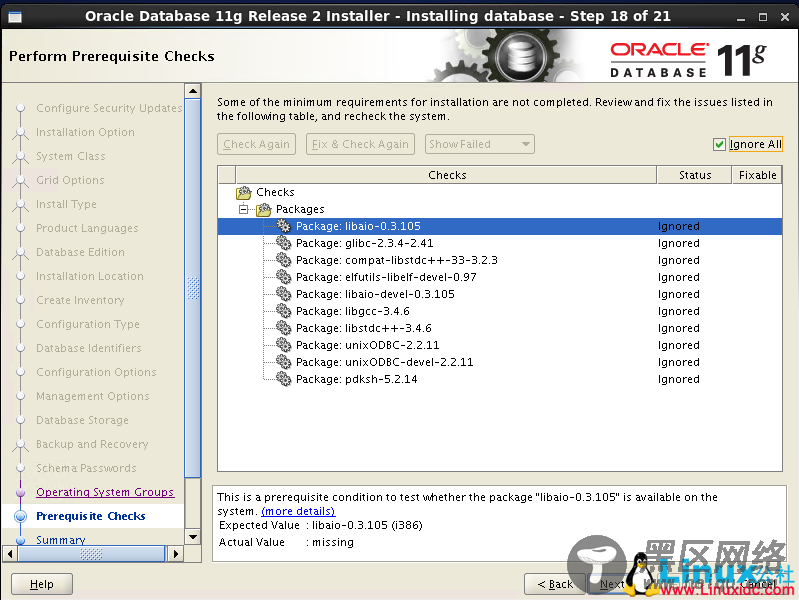Click the sidebar vertical scrollbar thumb

[x=193, y=288]
